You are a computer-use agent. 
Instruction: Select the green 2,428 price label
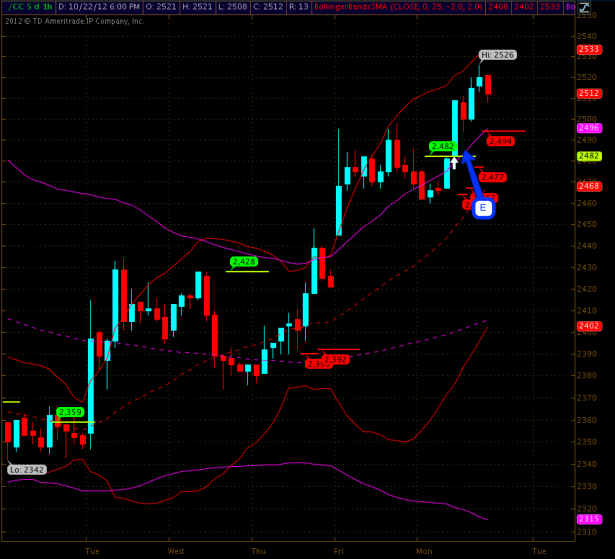click(x=244, y=262)
